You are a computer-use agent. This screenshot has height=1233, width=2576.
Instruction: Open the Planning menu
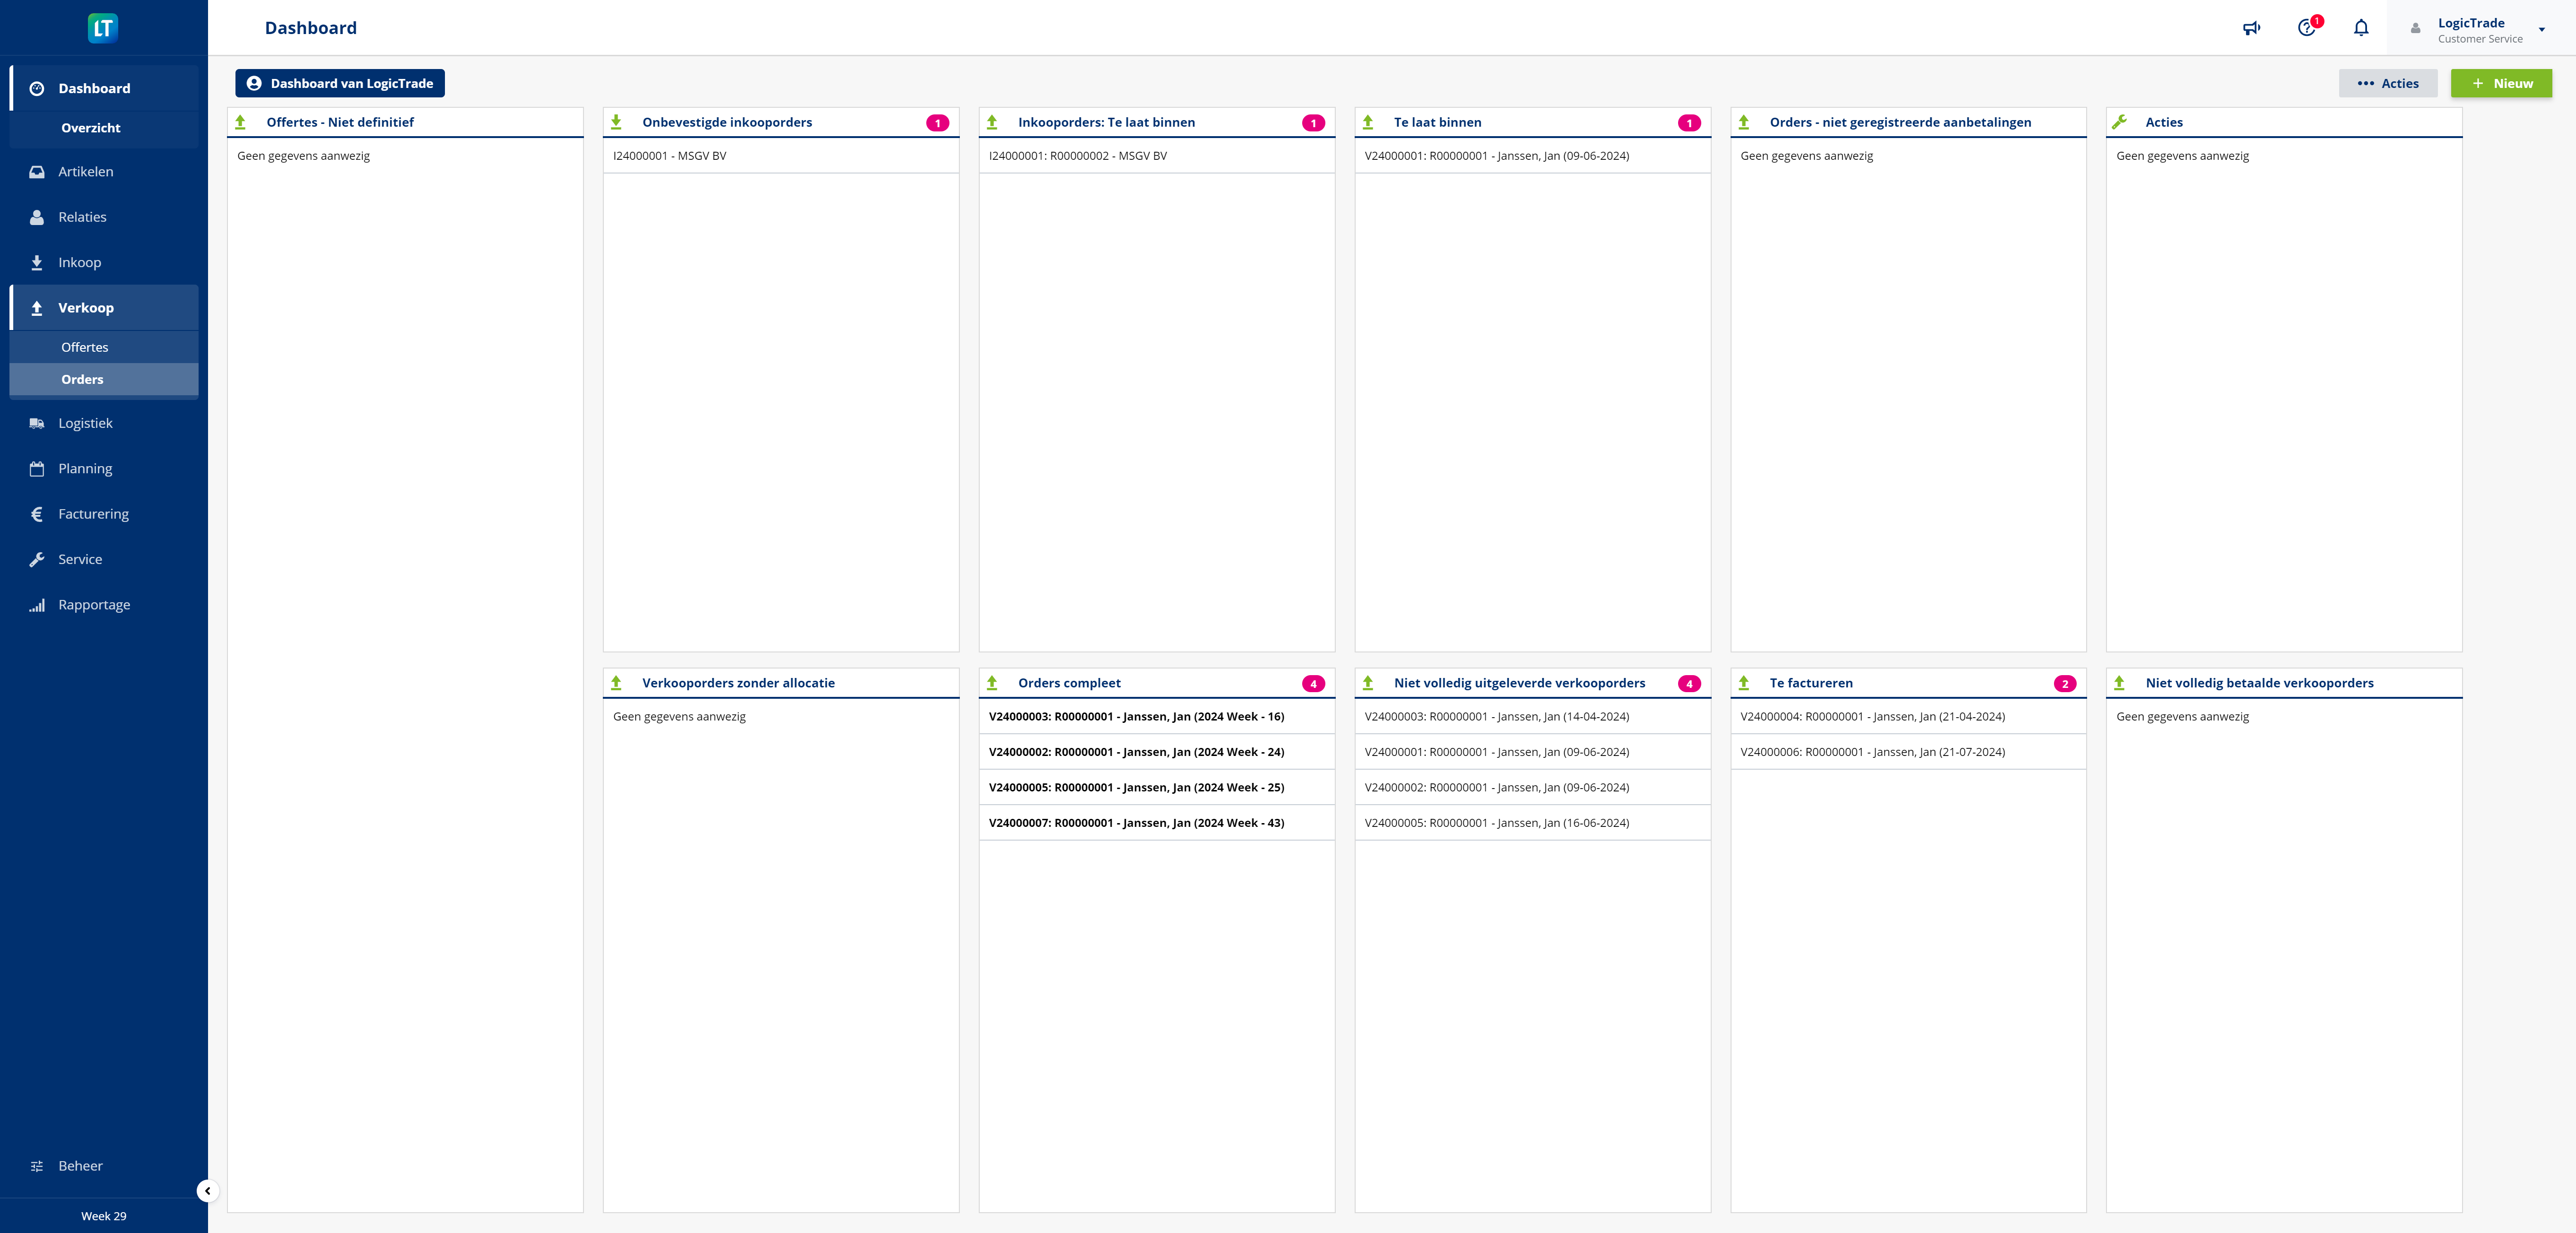point(104,468)
